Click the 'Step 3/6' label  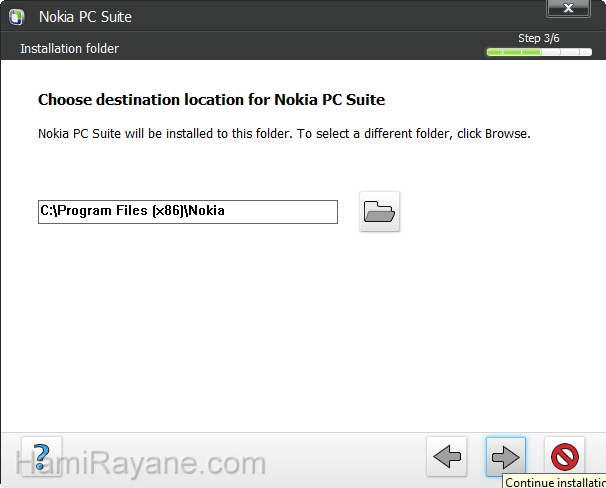pos(539,38)
